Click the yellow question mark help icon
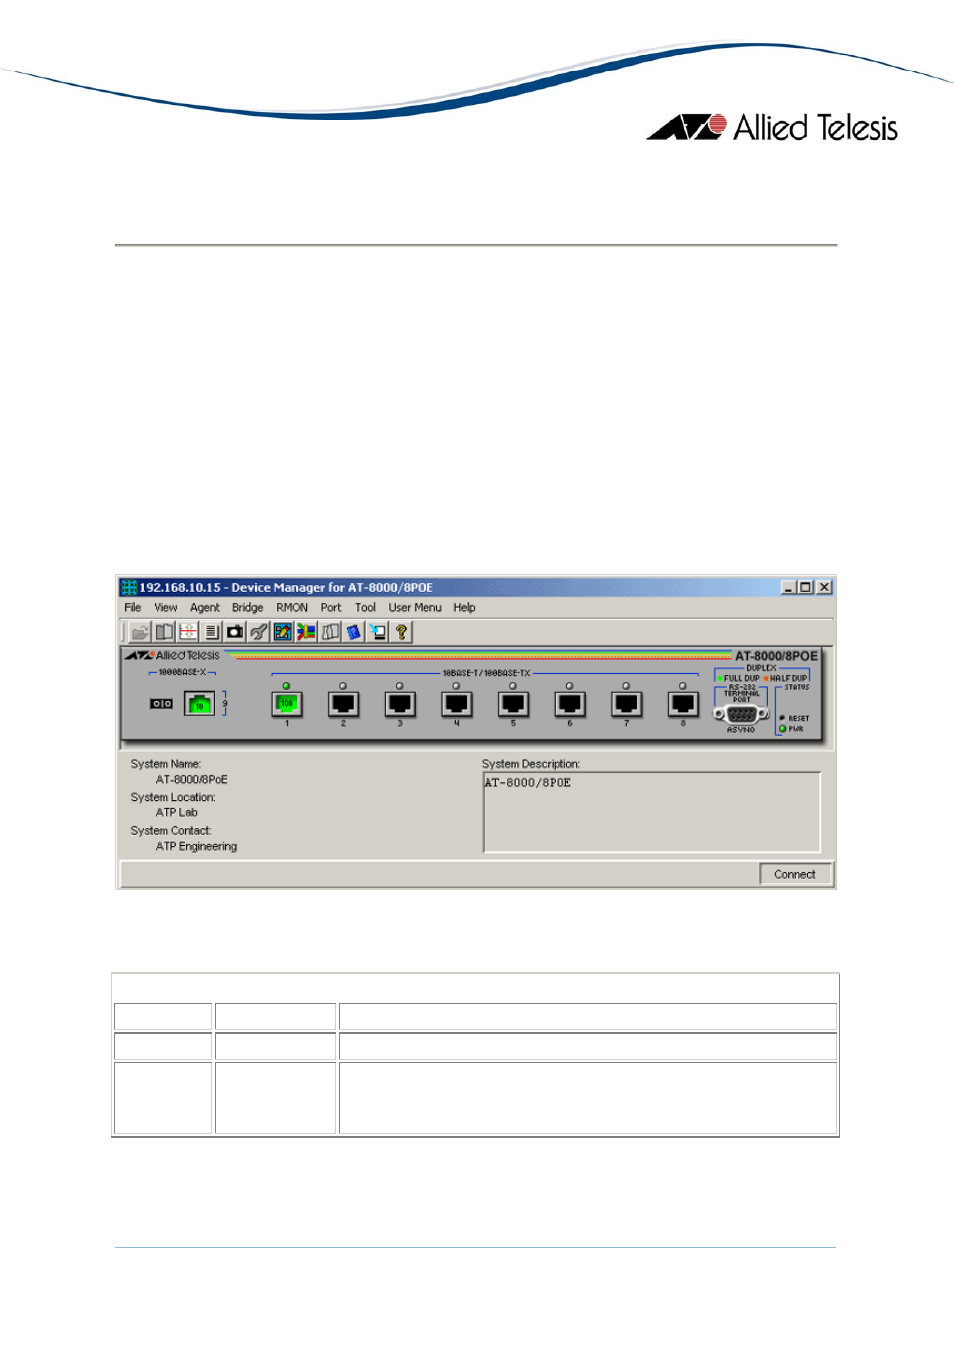The height and width of the screenshot is (1350, 954). pyautogui.click(x=401, y=632)
